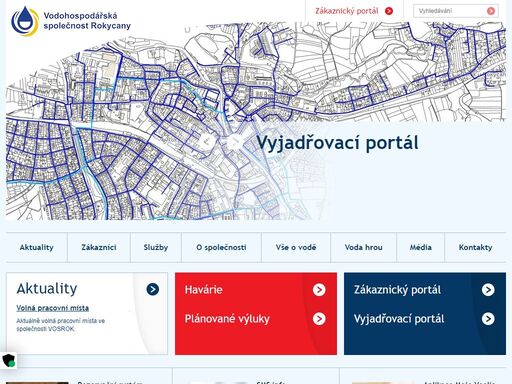Click the text Aktuálně volná pracovní místa ve společnosti VOSROK
This screenshot has height=384, width=512.
pos(61,325)
